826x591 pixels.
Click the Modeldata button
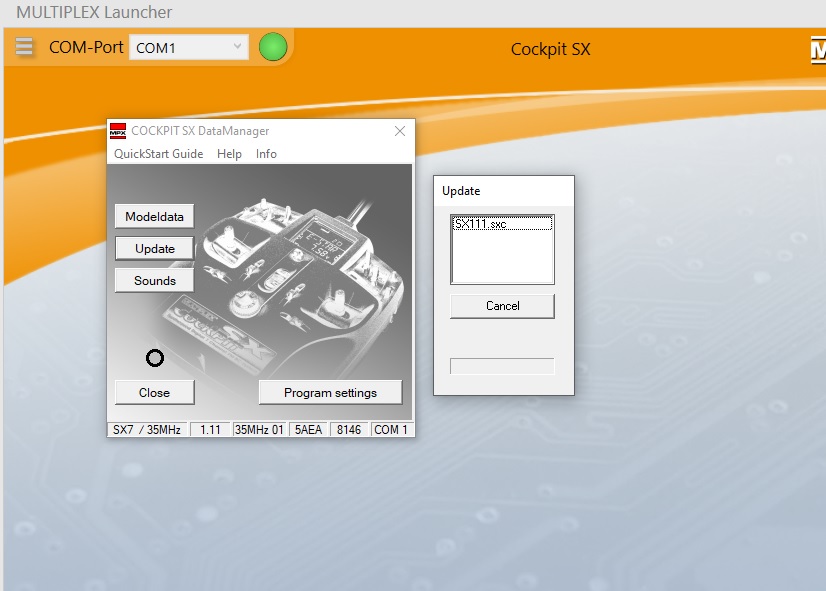(154, 216)
